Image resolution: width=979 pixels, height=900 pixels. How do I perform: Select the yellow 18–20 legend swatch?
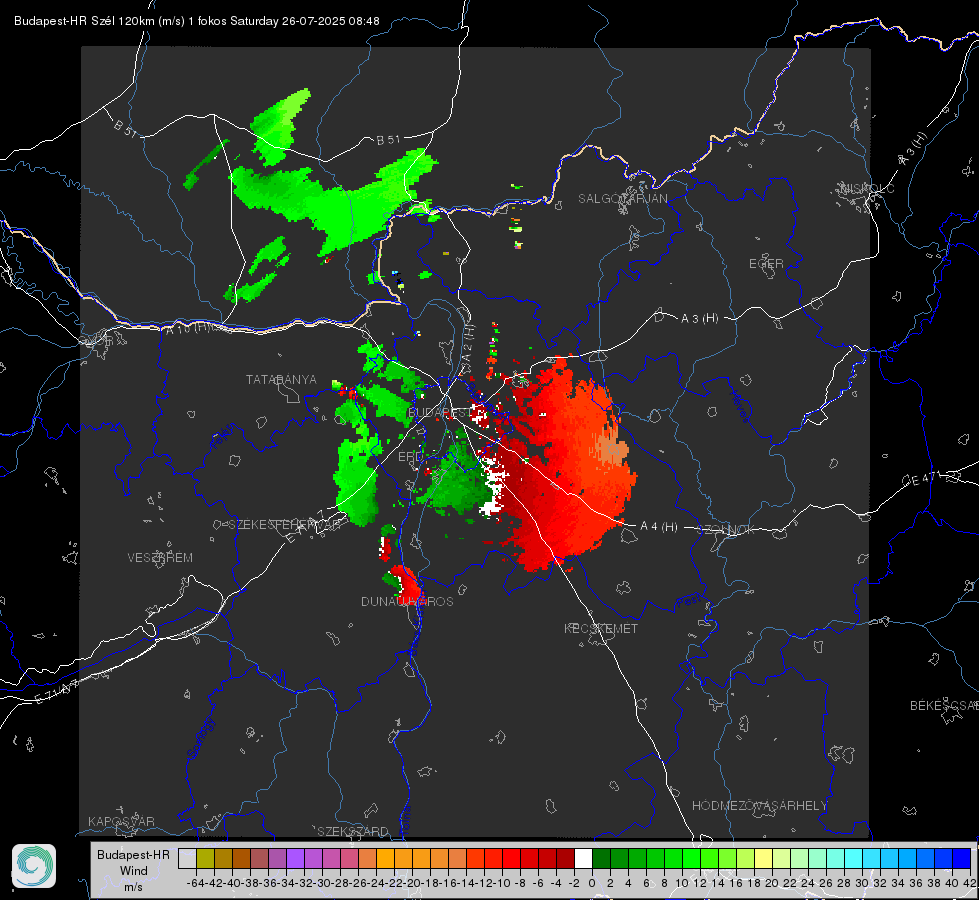tap(764, 858)
